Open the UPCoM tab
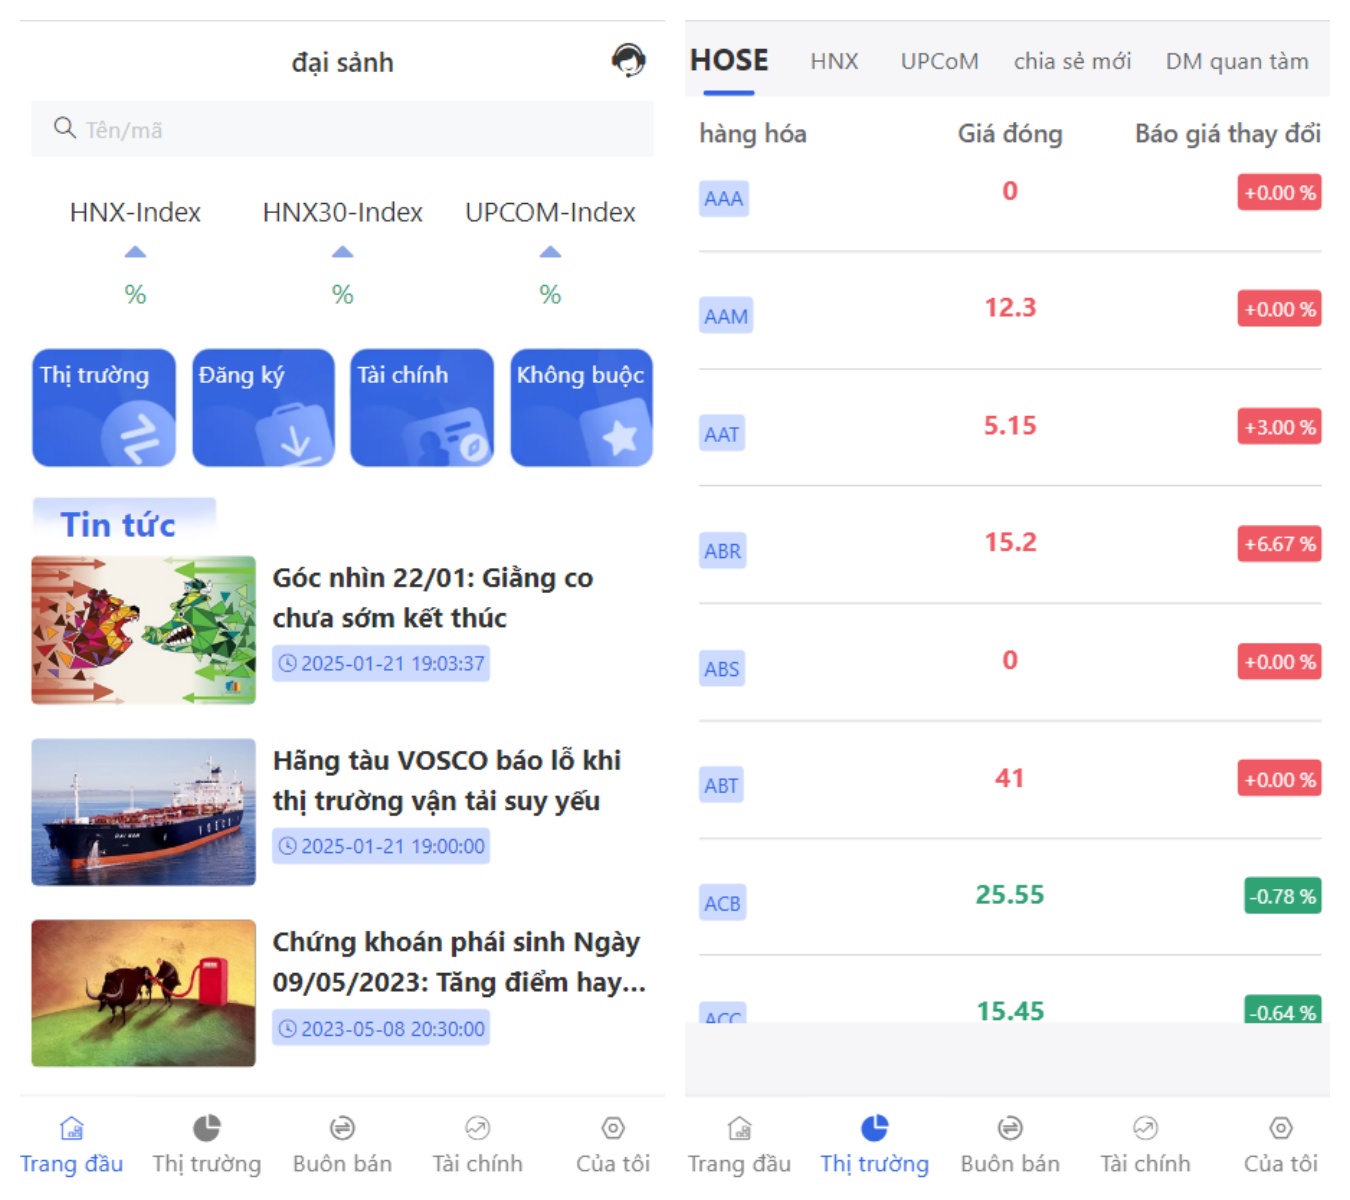Image resolution: width=1350 pixels, height=1200 pixels. pos(939,61)
